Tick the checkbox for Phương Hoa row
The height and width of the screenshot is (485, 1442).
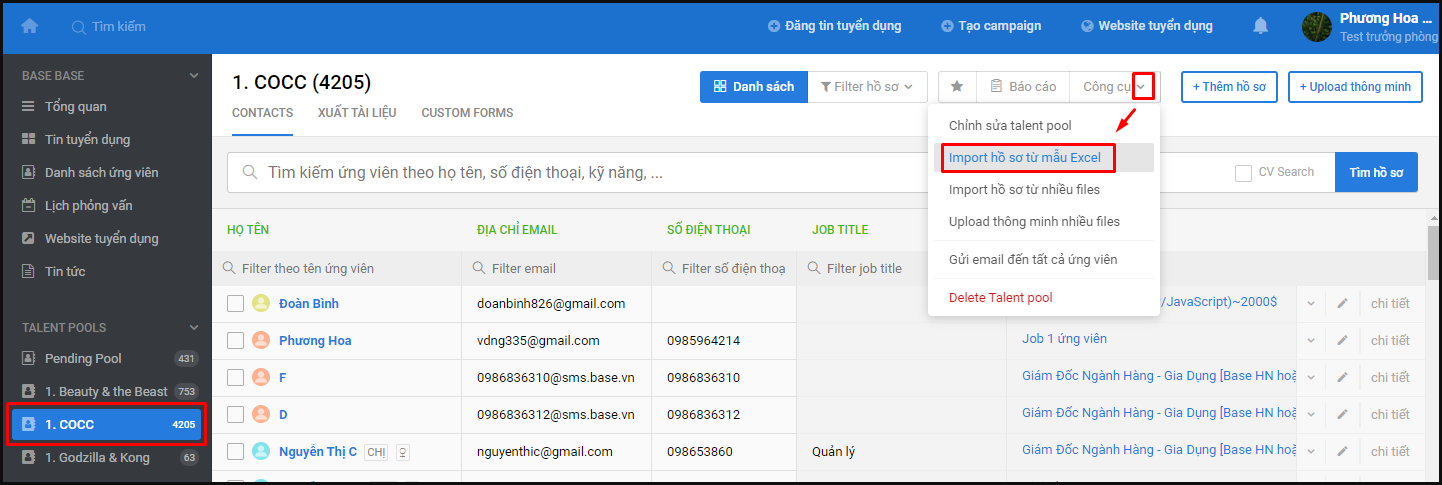point(236,341)
